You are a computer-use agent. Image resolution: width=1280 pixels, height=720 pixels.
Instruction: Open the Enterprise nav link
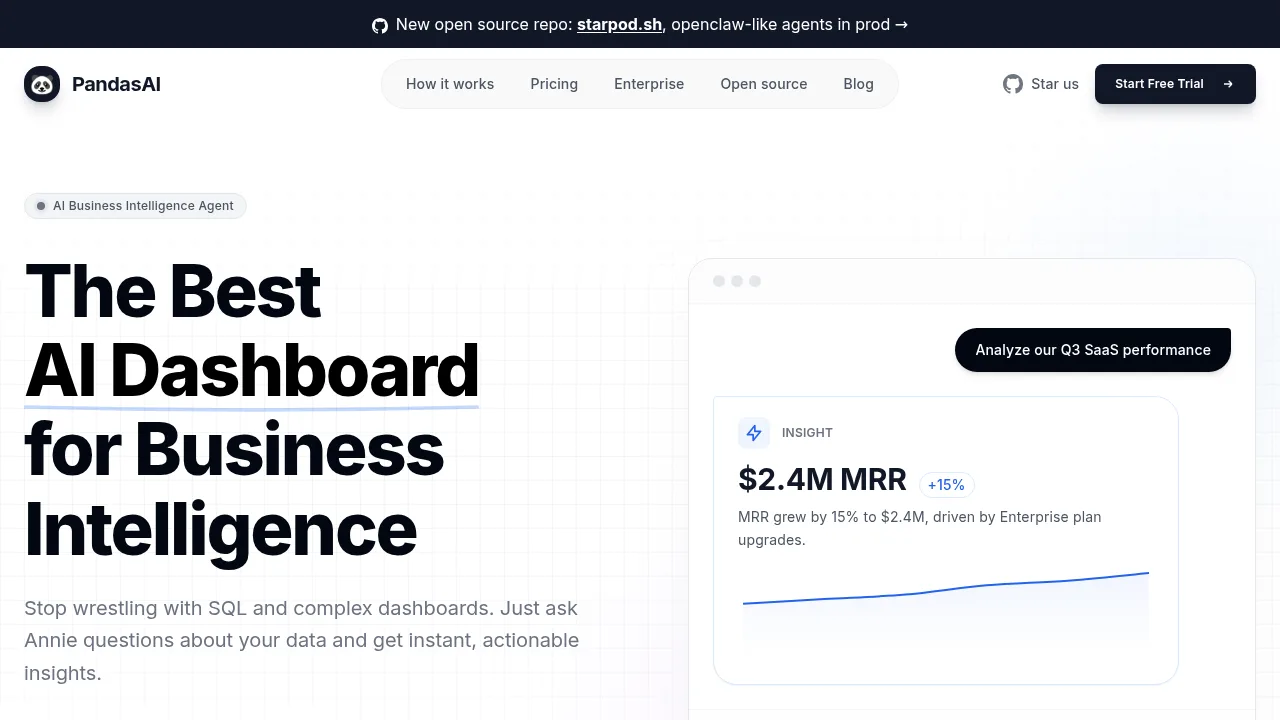coord(649,84)
